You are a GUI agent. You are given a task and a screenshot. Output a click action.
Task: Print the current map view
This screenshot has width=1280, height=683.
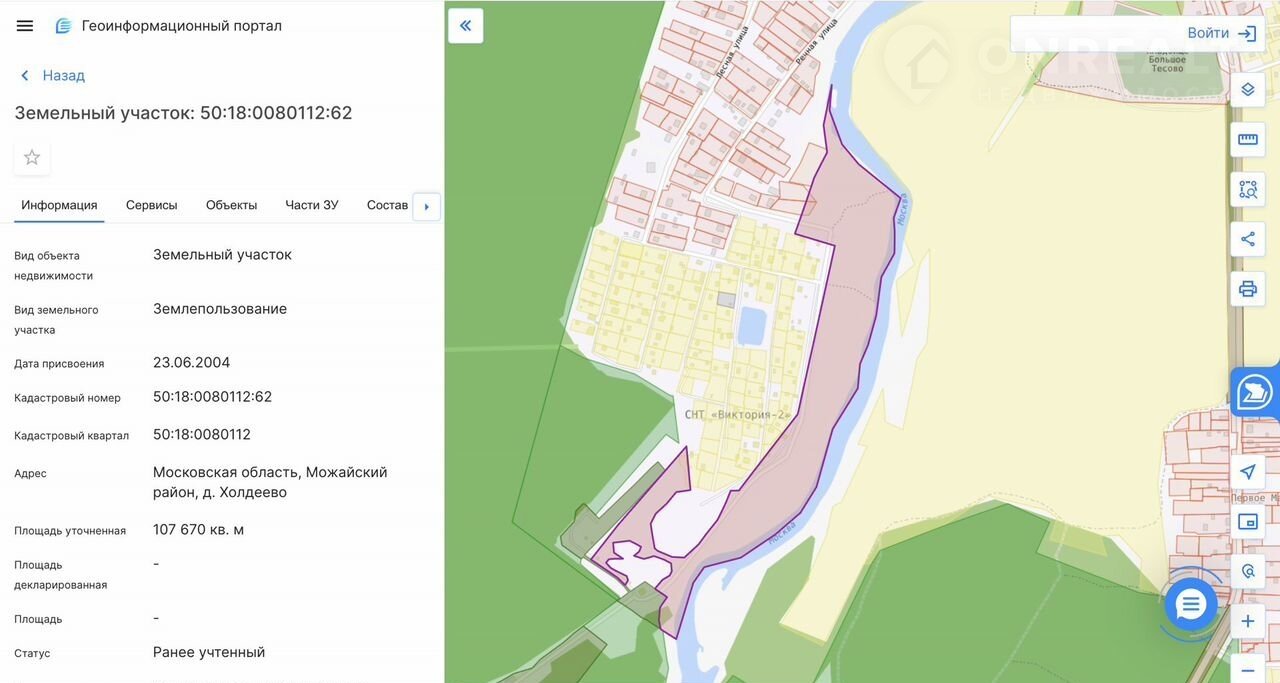[x=1247, y=289]
